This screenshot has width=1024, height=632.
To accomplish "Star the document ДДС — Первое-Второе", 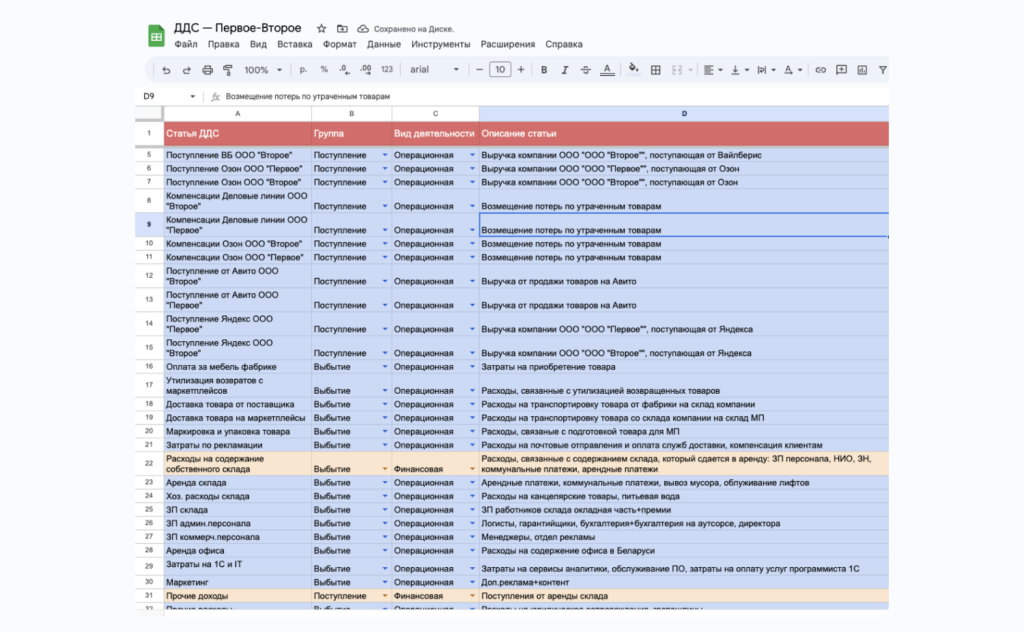I will [x=321, y=29].
